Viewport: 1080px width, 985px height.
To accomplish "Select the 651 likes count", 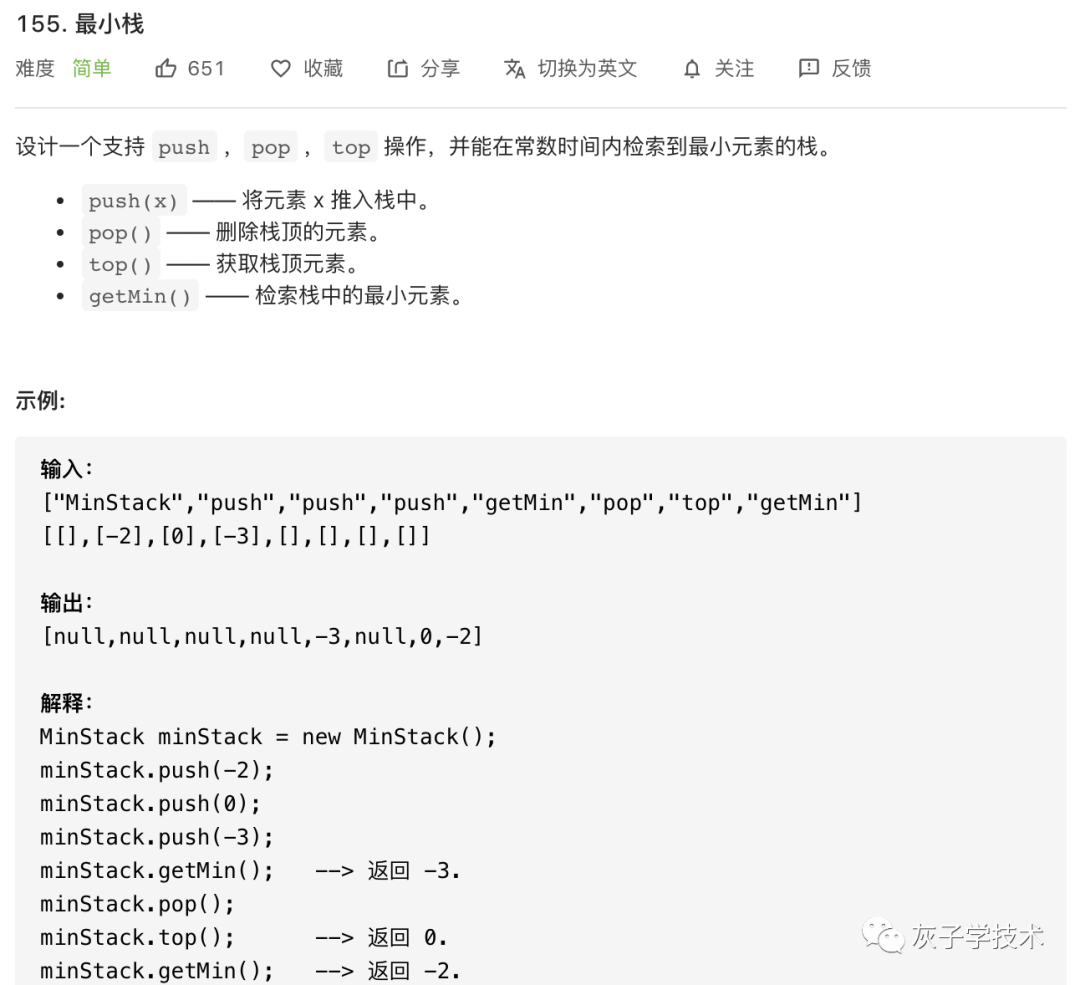I will pyautogui.click(x=206, y=69).
